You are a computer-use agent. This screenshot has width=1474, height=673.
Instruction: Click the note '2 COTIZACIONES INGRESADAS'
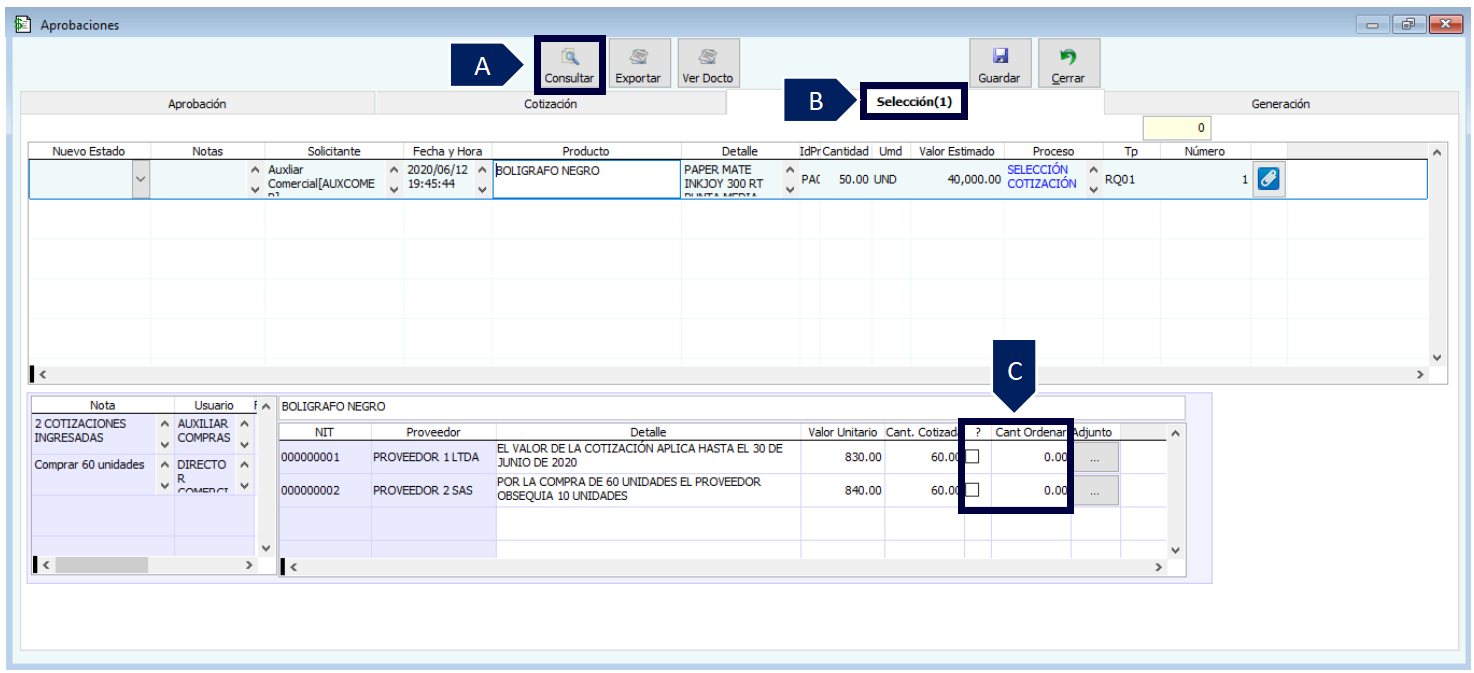tap(93, 431)
